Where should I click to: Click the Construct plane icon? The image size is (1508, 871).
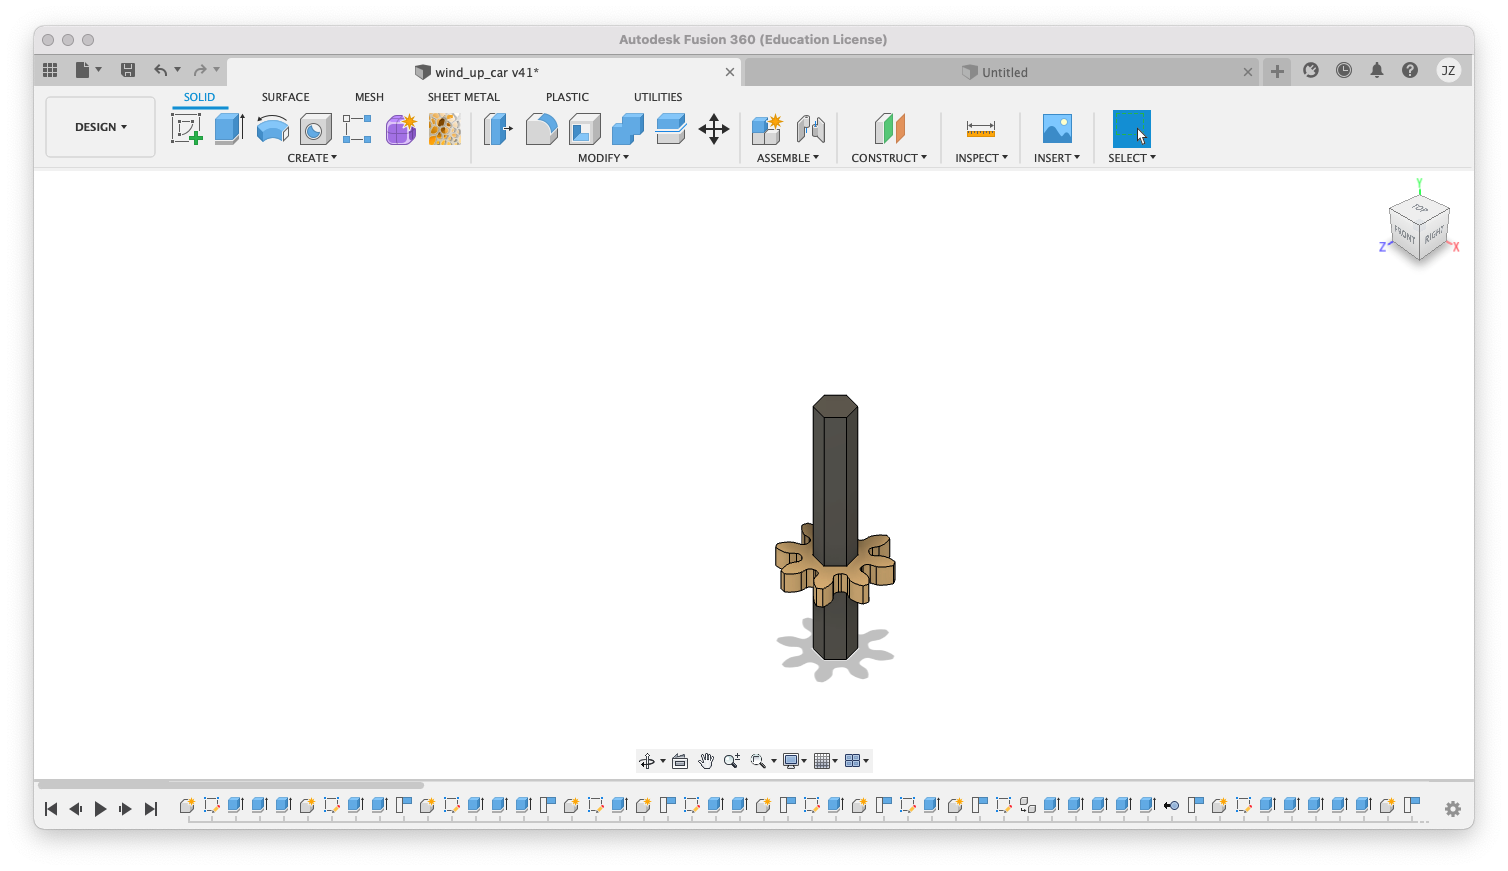[x=889, y=129]
